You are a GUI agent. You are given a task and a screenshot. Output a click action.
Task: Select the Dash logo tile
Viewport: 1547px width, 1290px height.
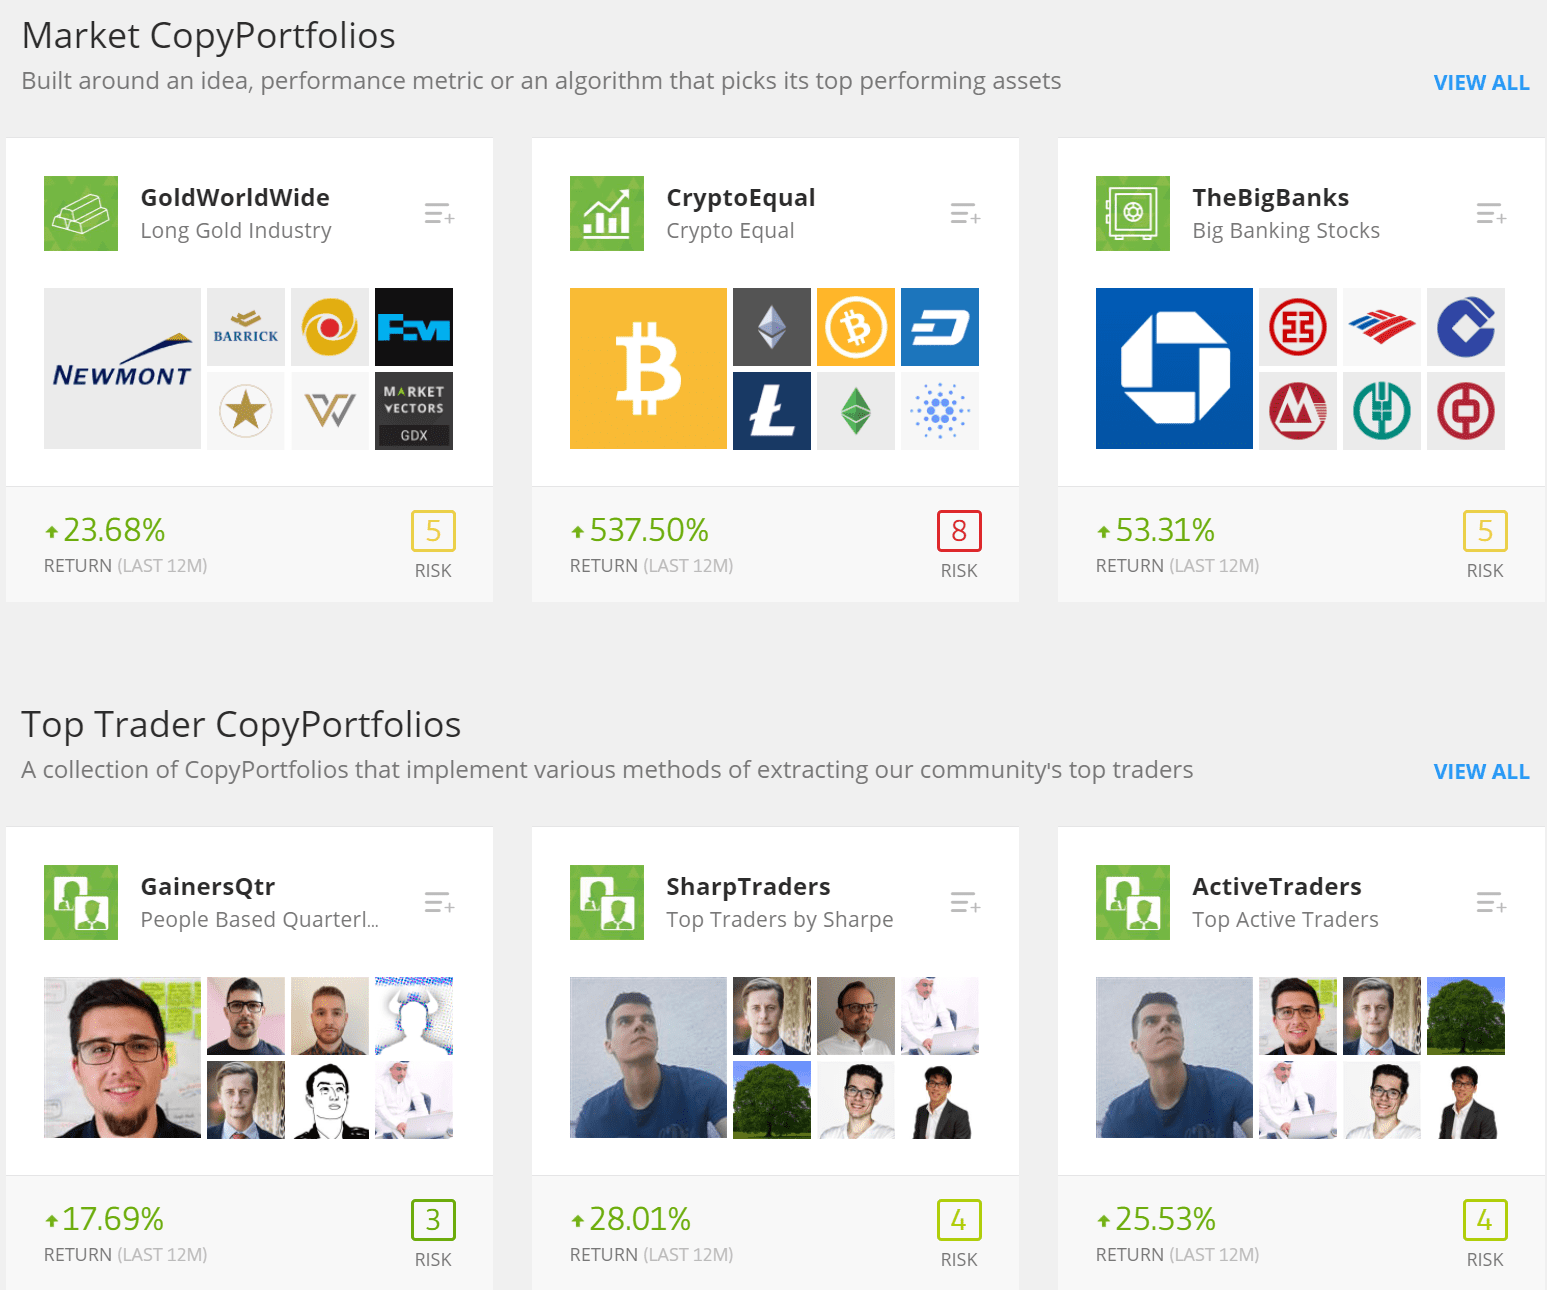pos(940,327)
